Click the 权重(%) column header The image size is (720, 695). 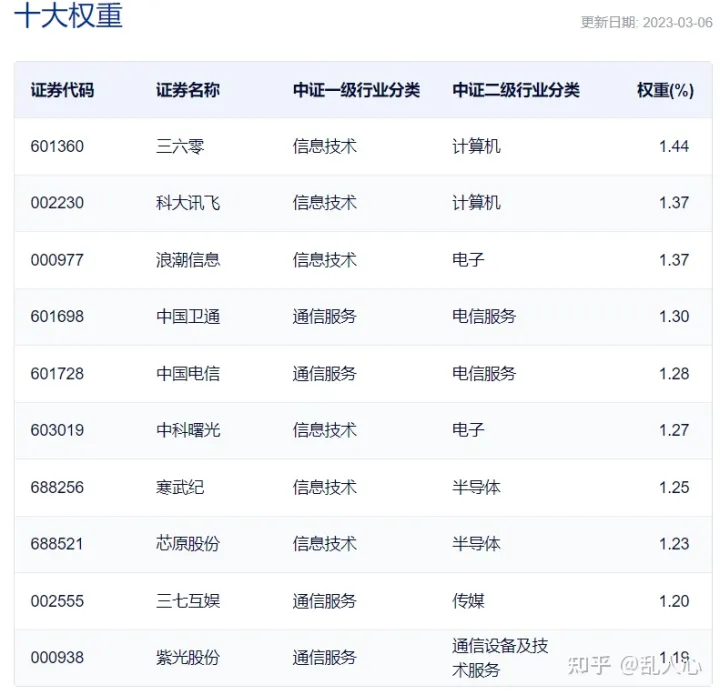click(x=665, y=90)
